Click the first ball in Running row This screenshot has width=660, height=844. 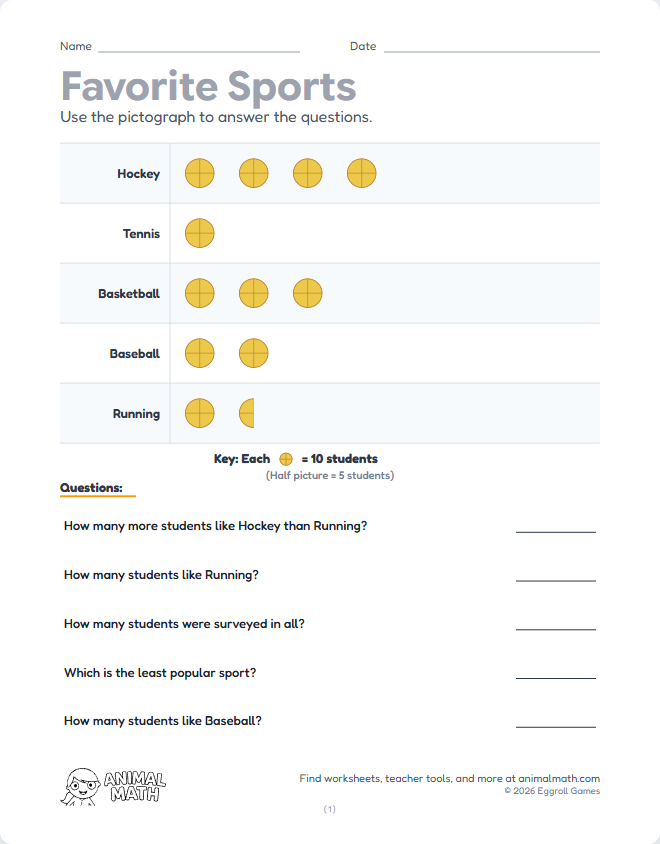(x=200, y=413)
